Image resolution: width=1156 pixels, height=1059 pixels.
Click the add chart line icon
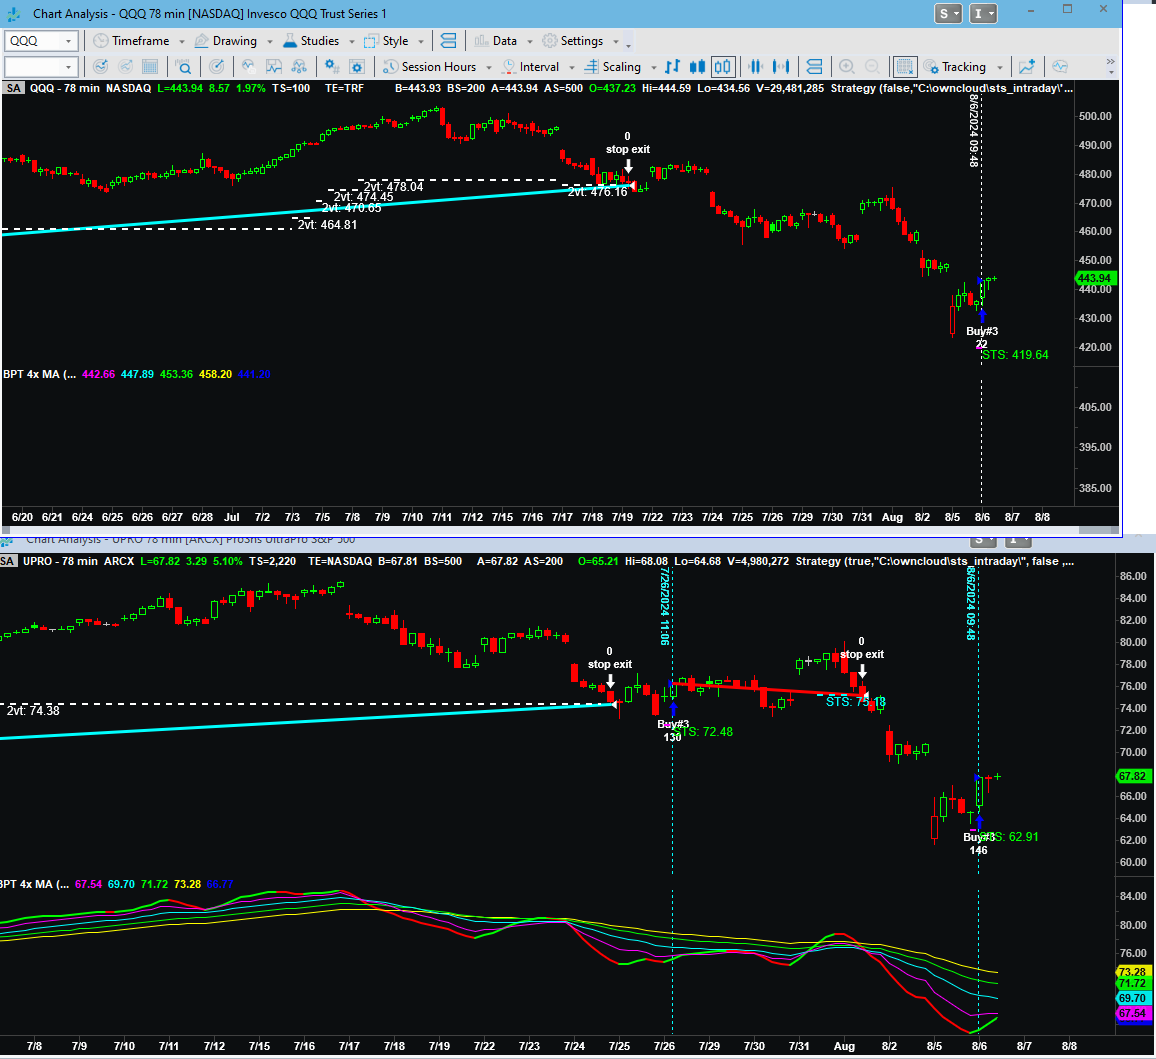point(1027,67)
